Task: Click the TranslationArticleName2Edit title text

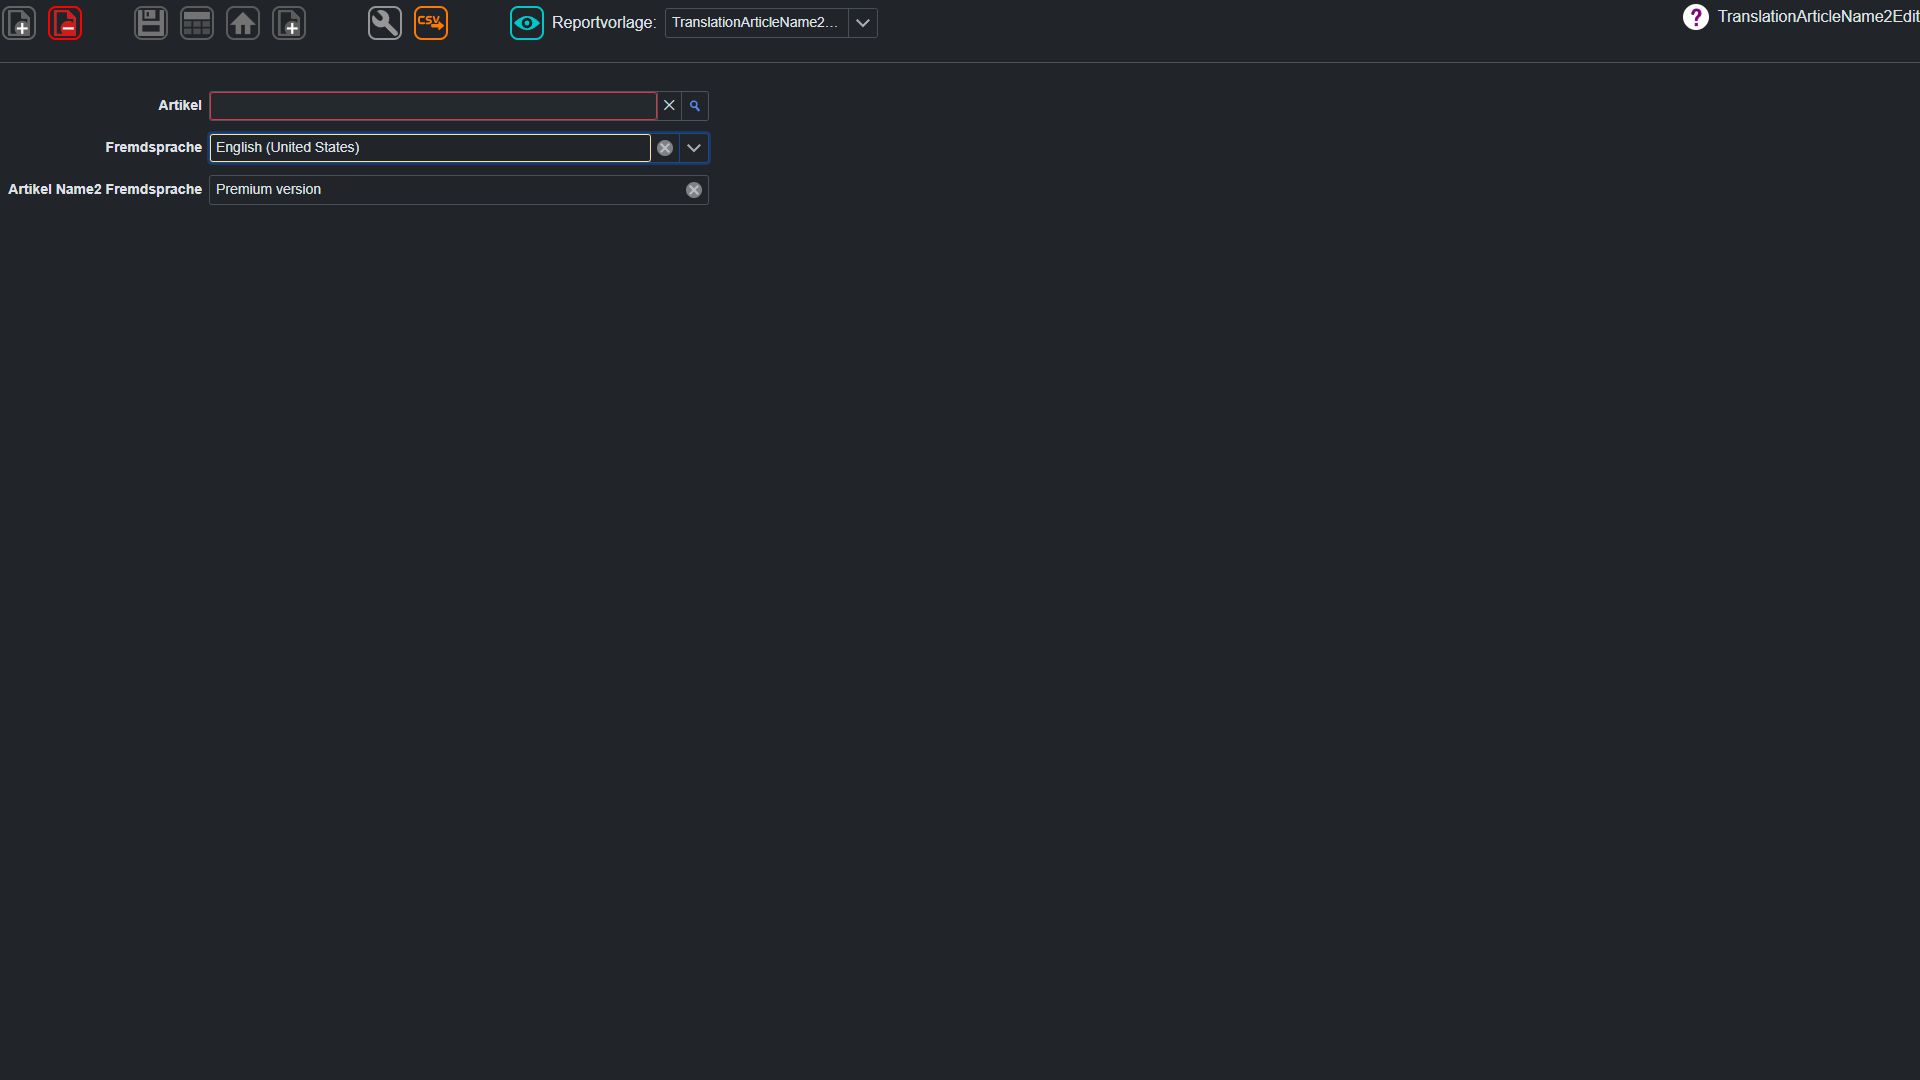Action: click(1818, 17)
